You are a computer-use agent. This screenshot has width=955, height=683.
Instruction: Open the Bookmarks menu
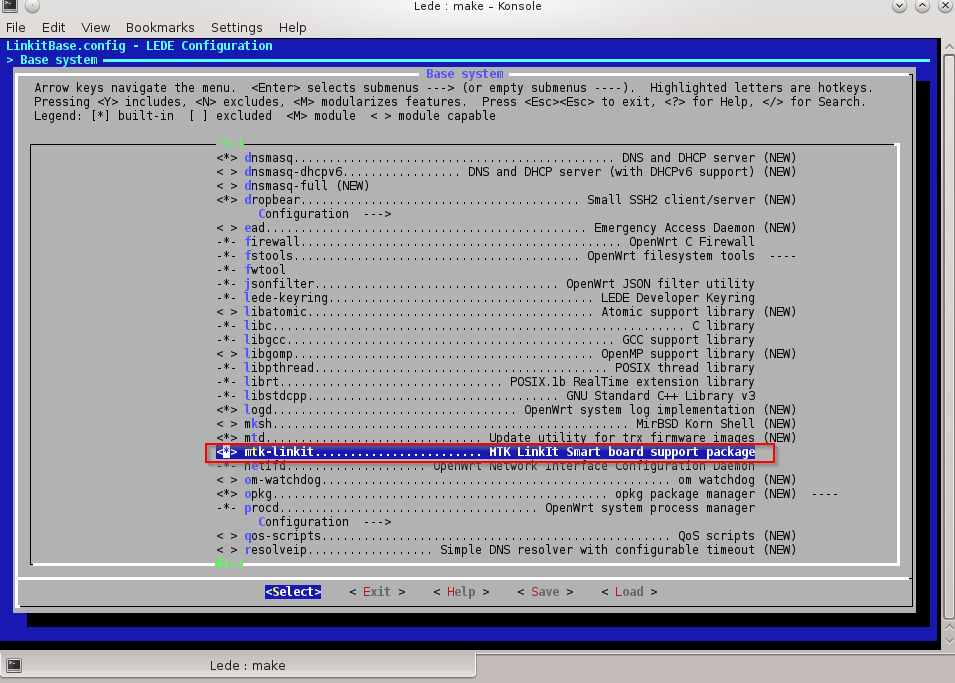click(x=153, y=27)
